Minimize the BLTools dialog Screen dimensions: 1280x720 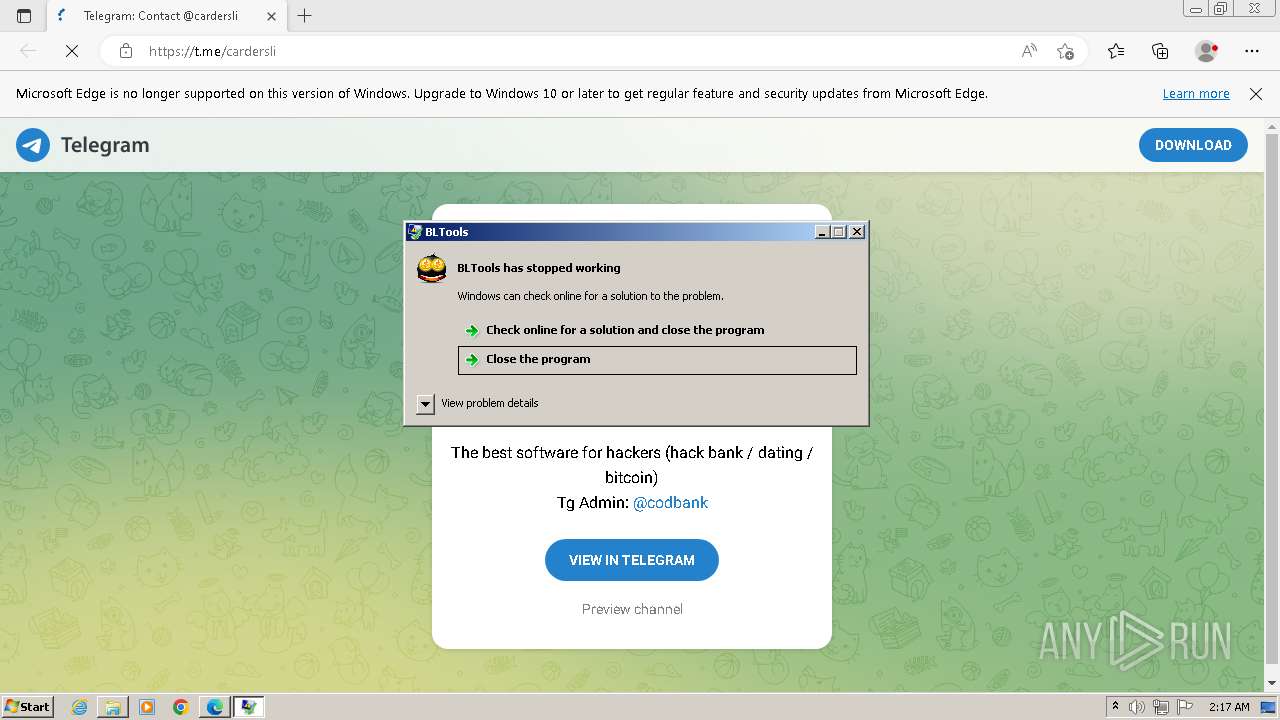point(822,232)
